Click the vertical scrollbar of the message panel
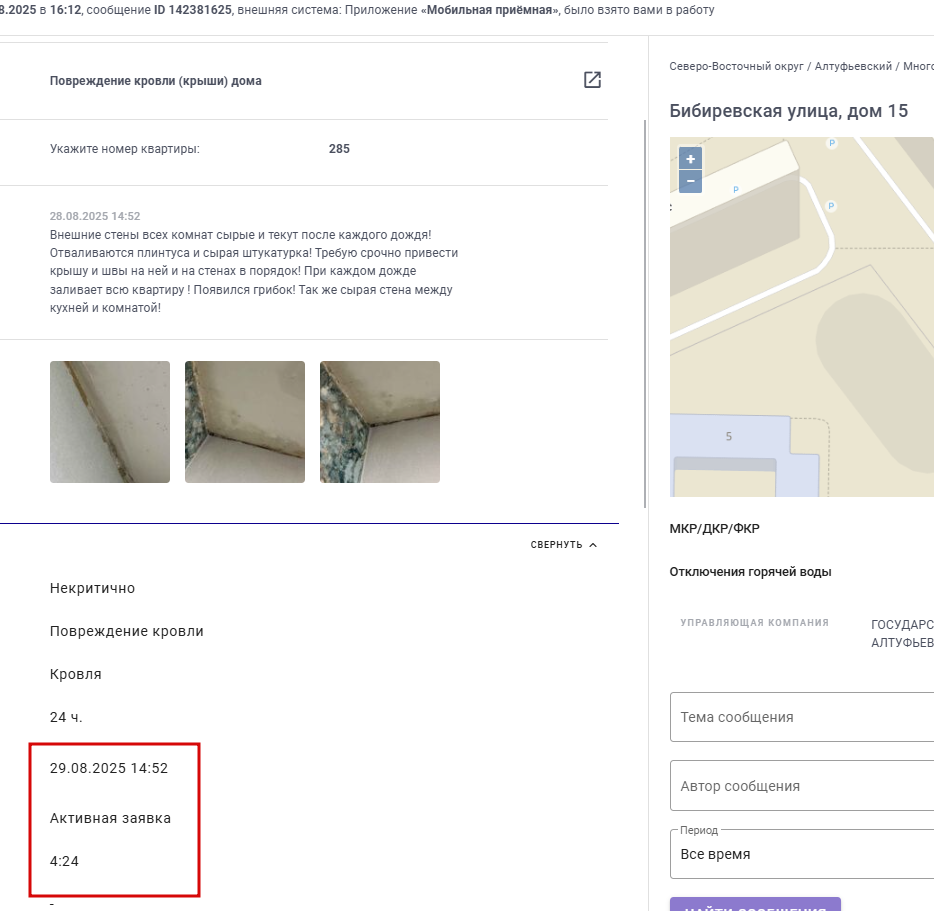Image resolution: width=934 pixels, height=911 pixels. click(x=645, y=314)
